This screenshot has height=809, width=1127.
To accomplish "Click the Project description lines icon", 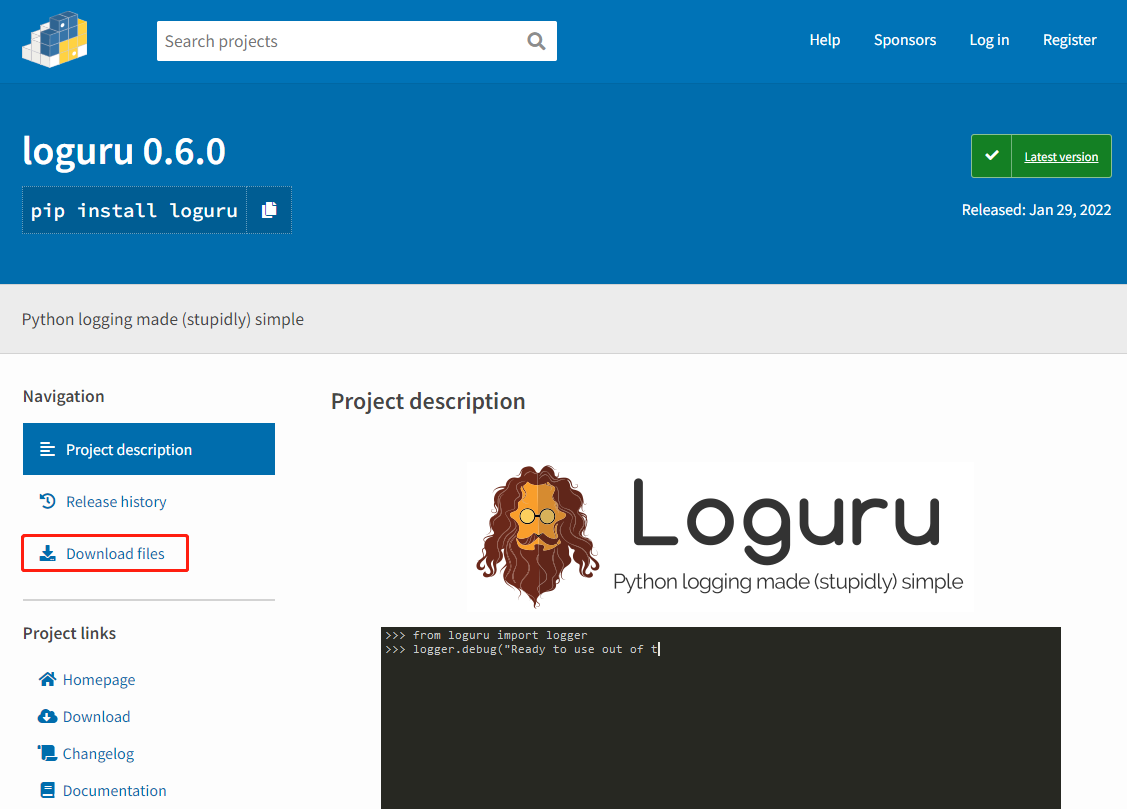I will click(x=47, y=449).
